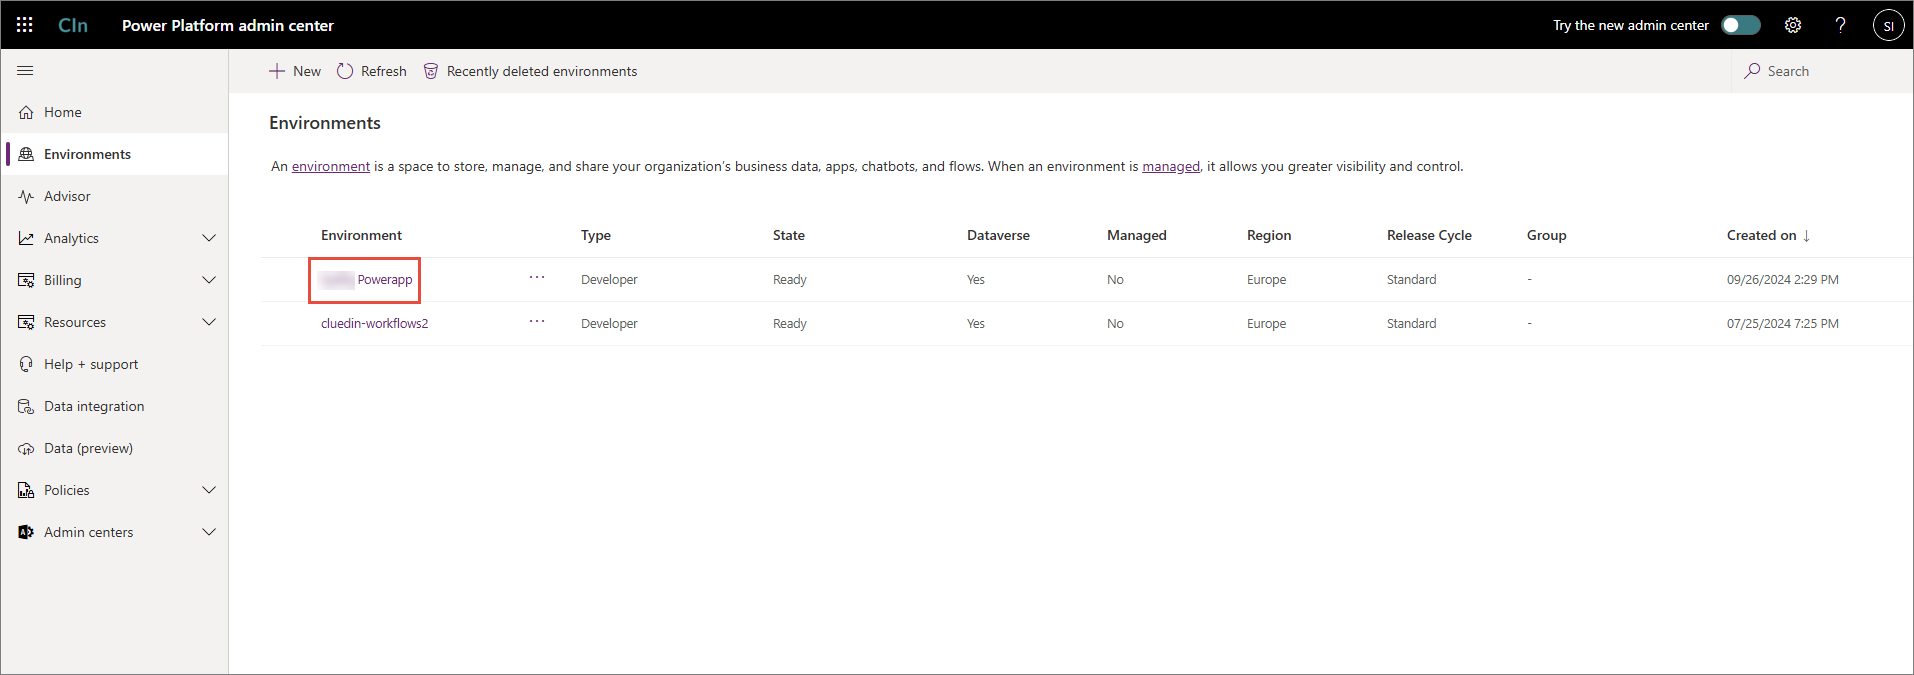Toggle Try the new admin center switch
The image size is (1914, 675).
pos(1740,25)
